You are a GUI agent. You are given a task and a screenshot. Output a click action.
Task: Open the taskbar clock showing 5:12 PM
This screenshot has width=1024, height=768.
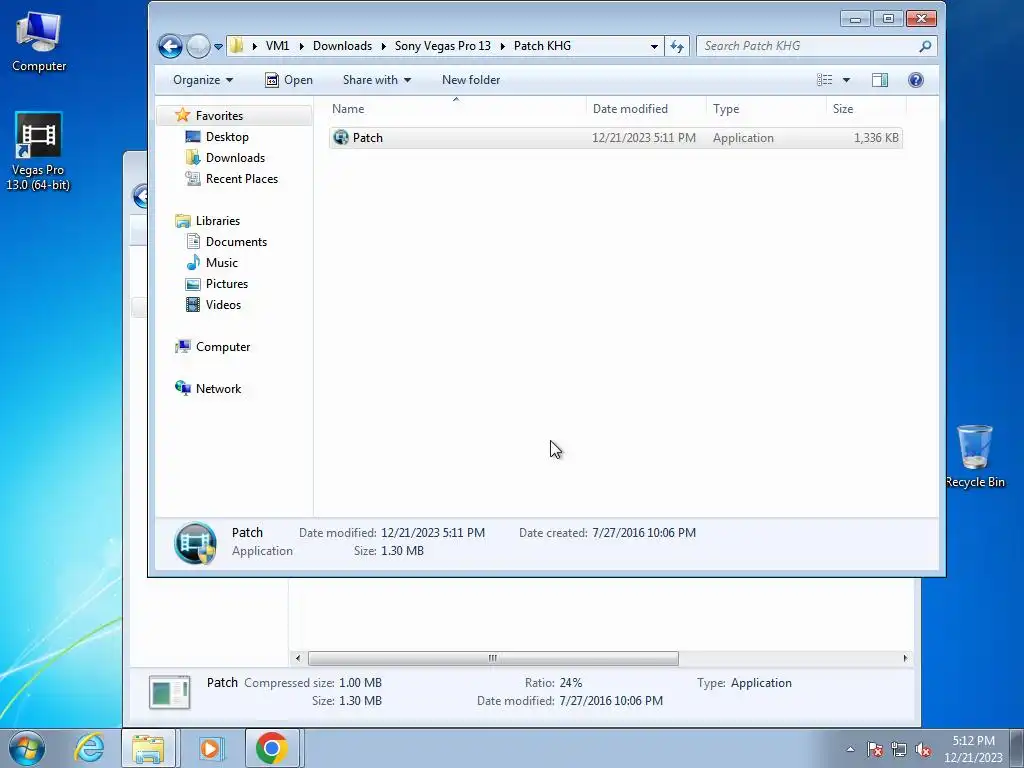(x=973, y=749)
